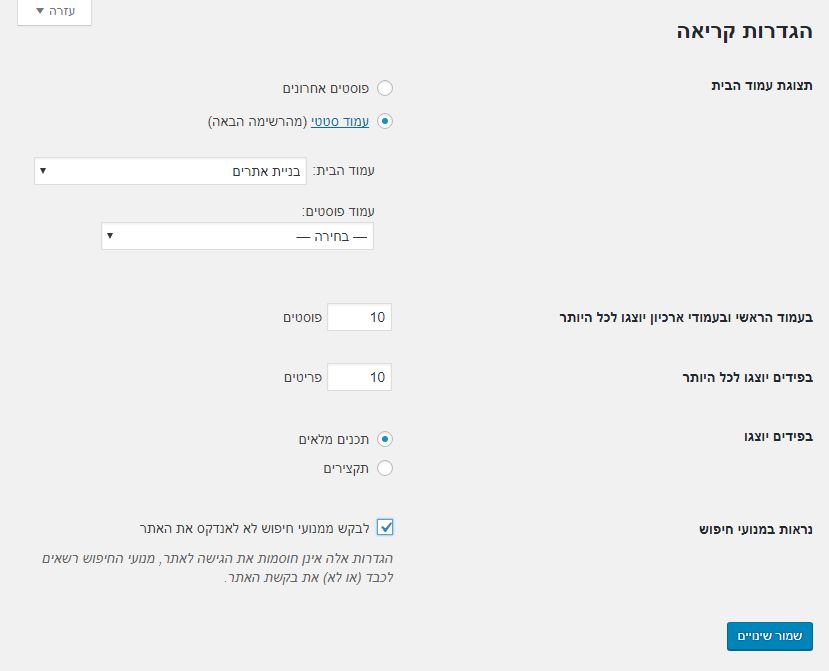This screenshot has height=671, width=829.
Task: Open the עזרה help tab
Action: [x=54, y=12]
